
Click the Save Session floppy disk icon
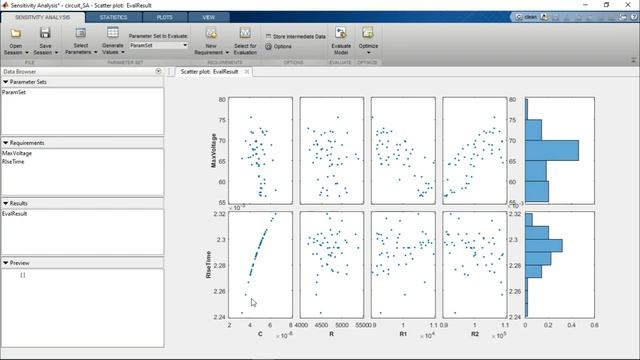pos(45,33)
